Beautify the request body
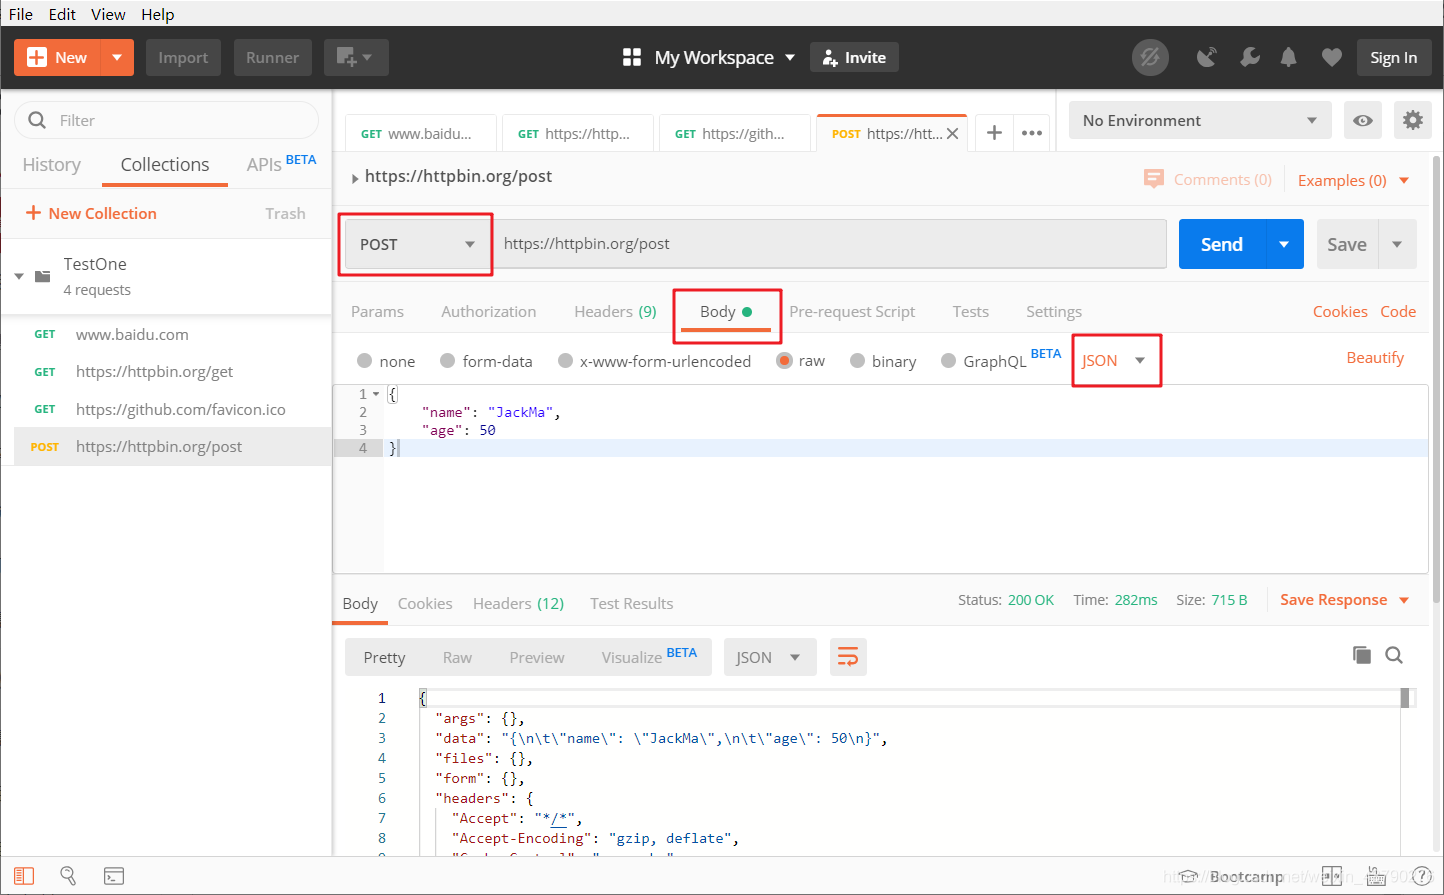 pyautogui.click(x=1375, y=358)
